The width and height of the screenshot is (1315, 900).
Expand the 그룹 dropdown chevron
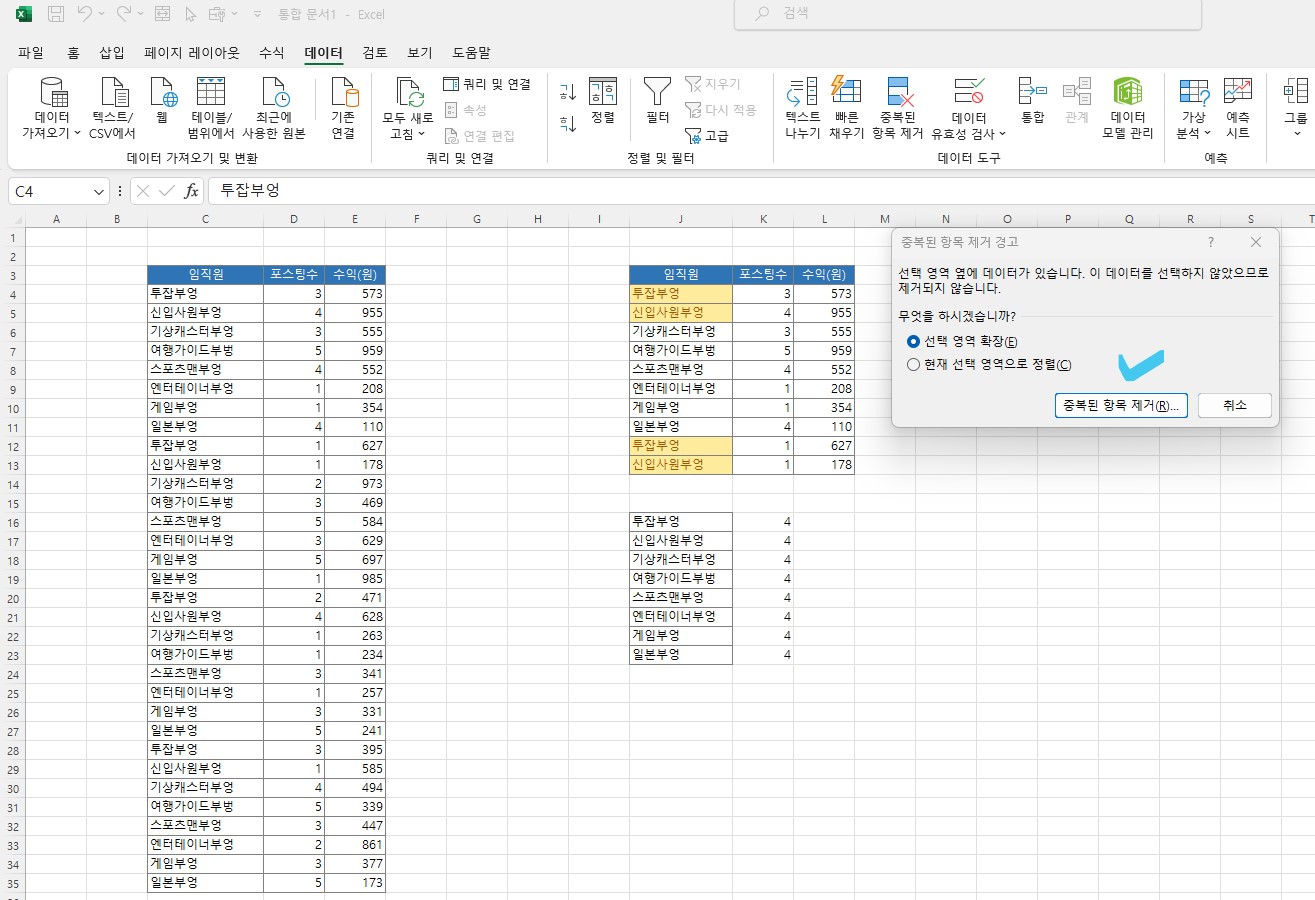[x=1296, y=132]
